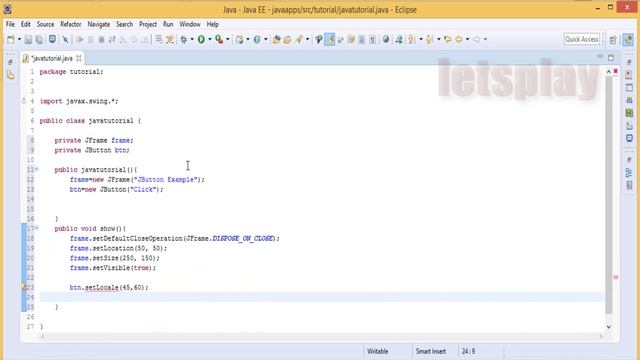Click the Disconnect debug icon
640x360 pixels.
(112, 39)
